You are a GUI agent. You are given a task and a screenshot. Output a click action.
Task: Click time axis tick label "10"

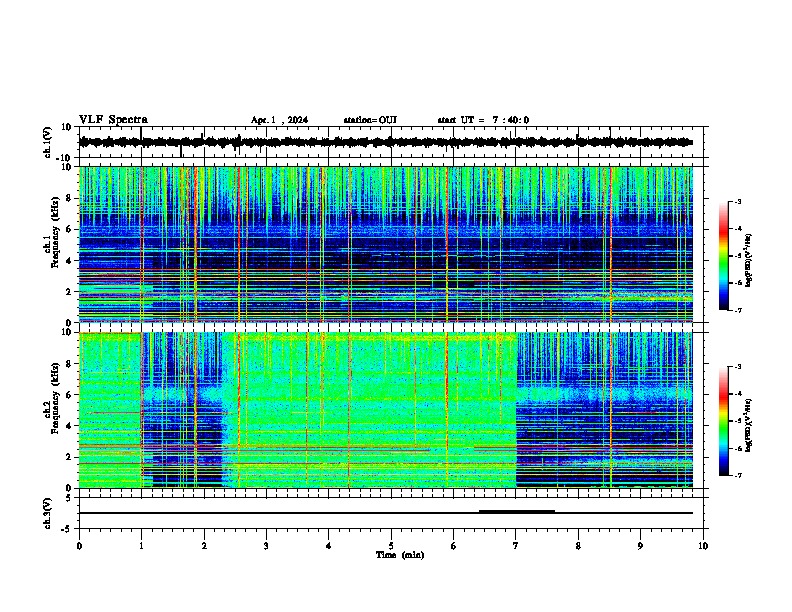703,546
